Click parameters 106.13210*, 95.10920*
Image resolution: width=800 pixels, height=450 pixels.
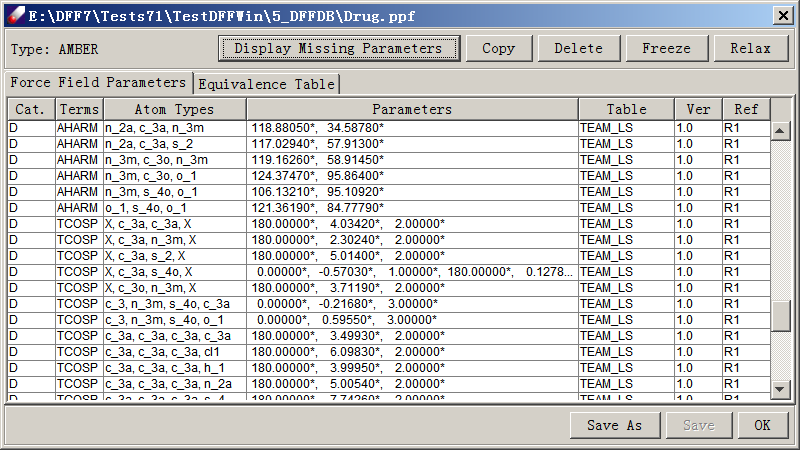(x=412, y=192)
